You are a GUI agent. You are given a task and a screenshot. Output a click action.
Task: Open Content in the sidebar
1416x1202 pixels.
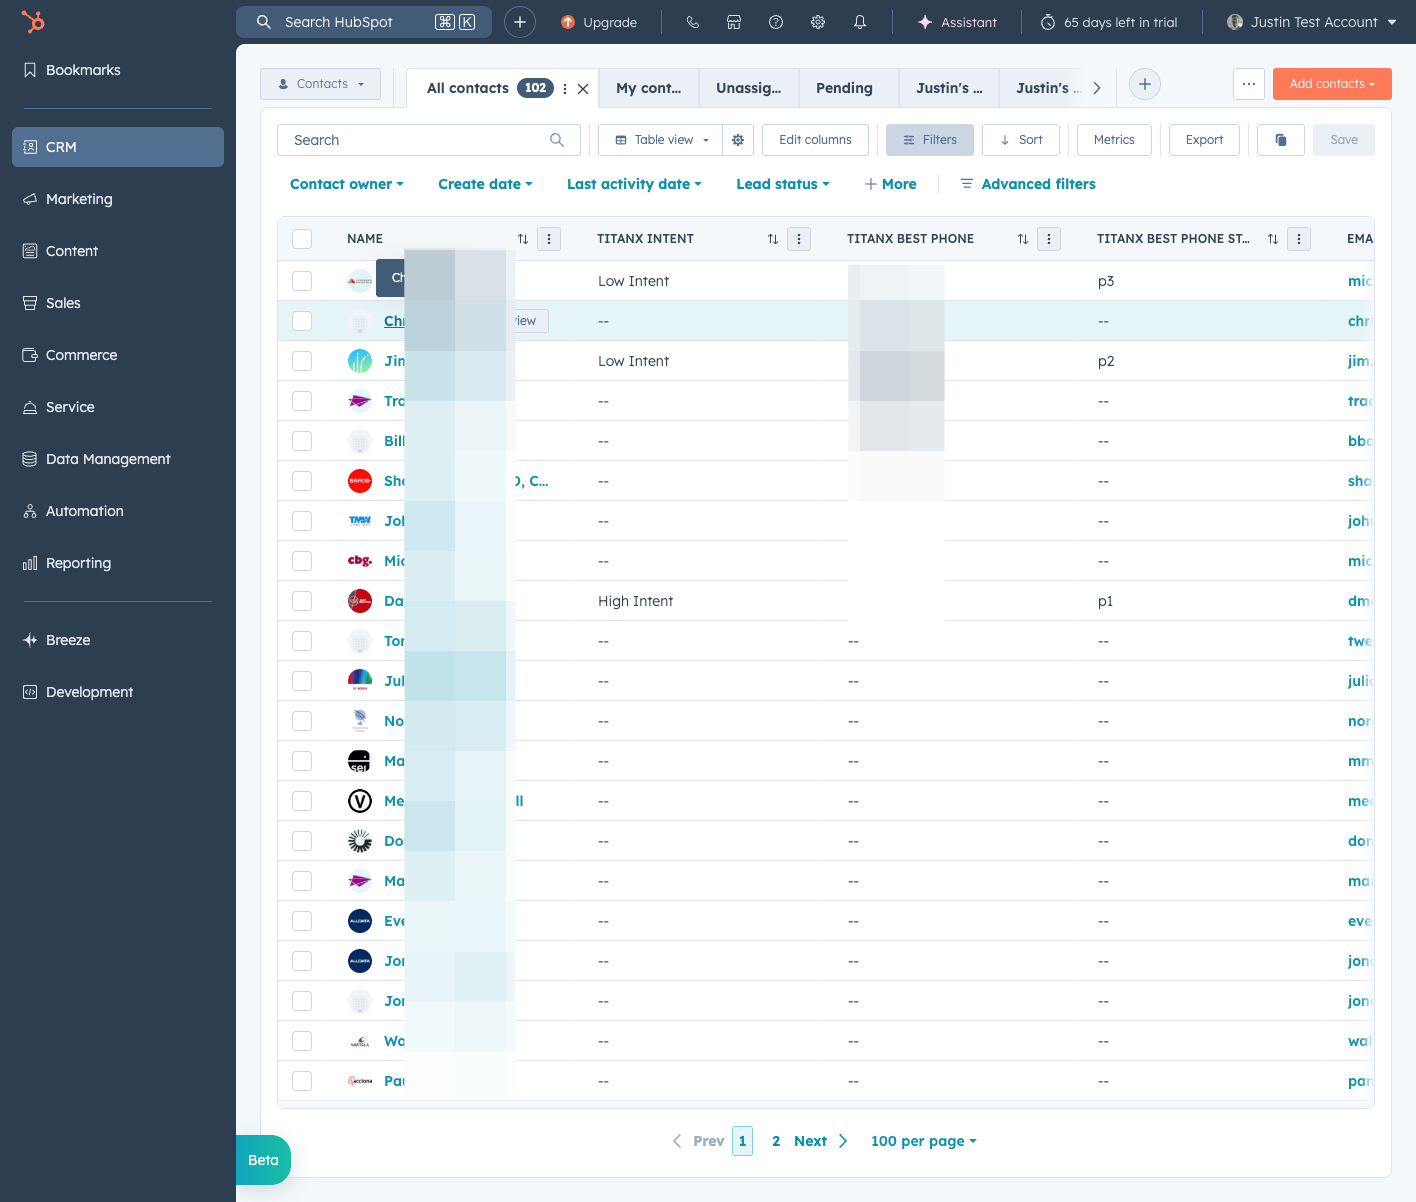(x=118, y=251)
